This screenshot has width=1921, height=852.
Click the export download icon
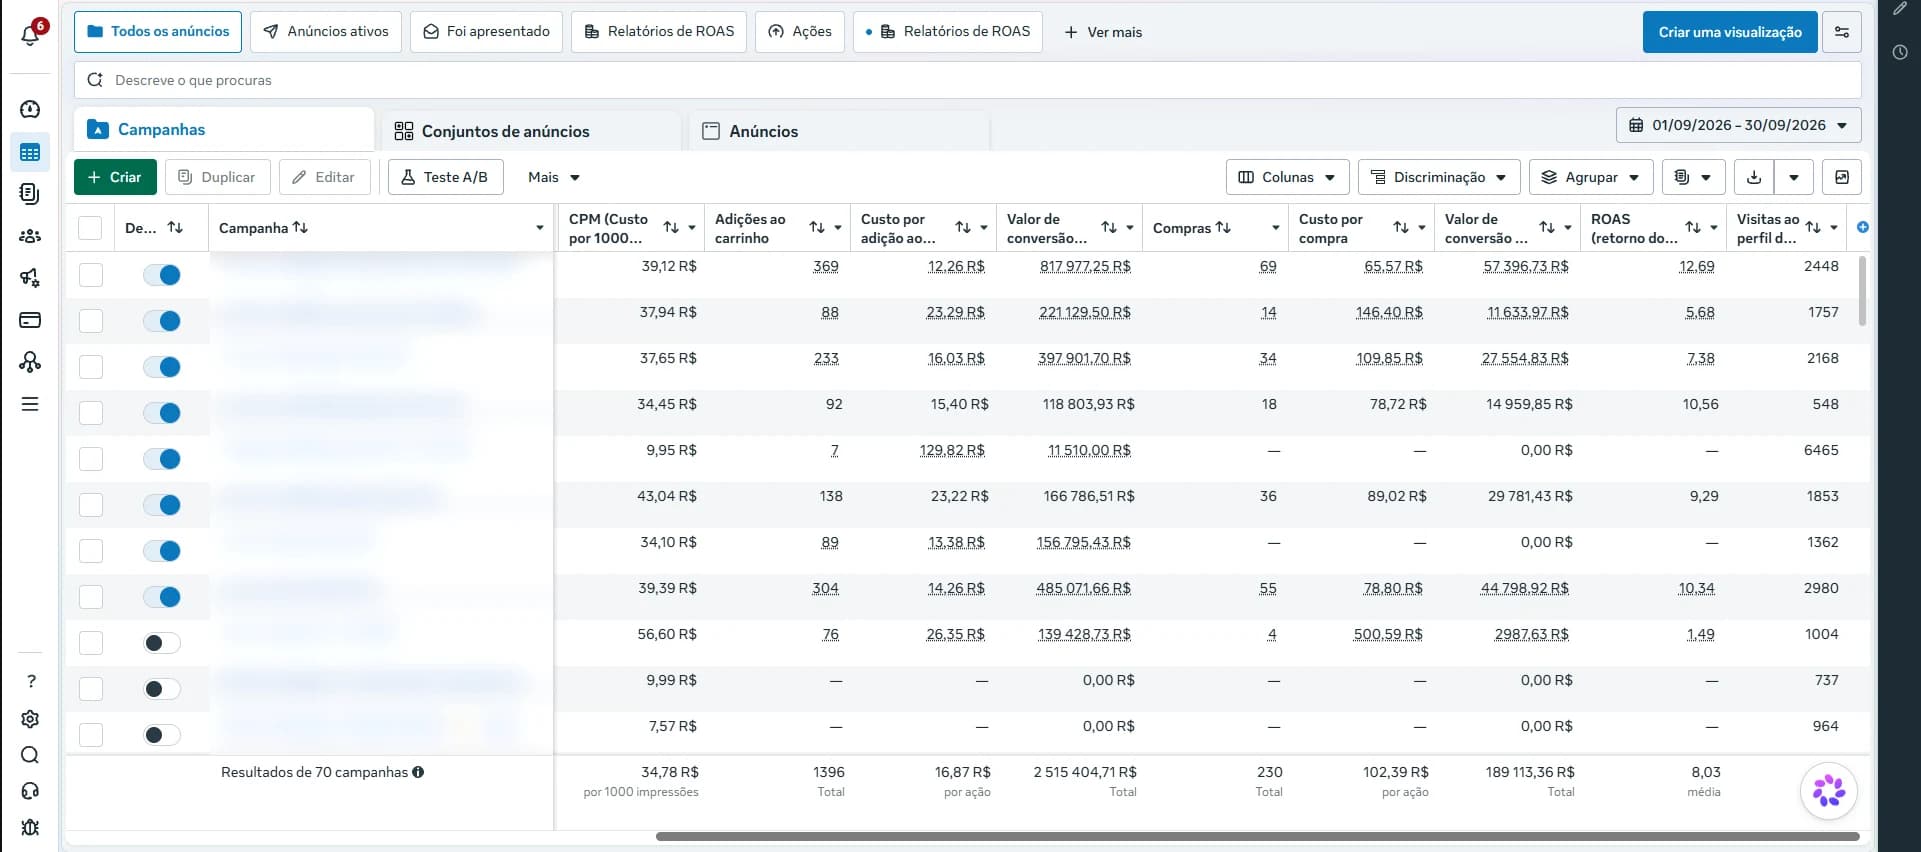1754,177
